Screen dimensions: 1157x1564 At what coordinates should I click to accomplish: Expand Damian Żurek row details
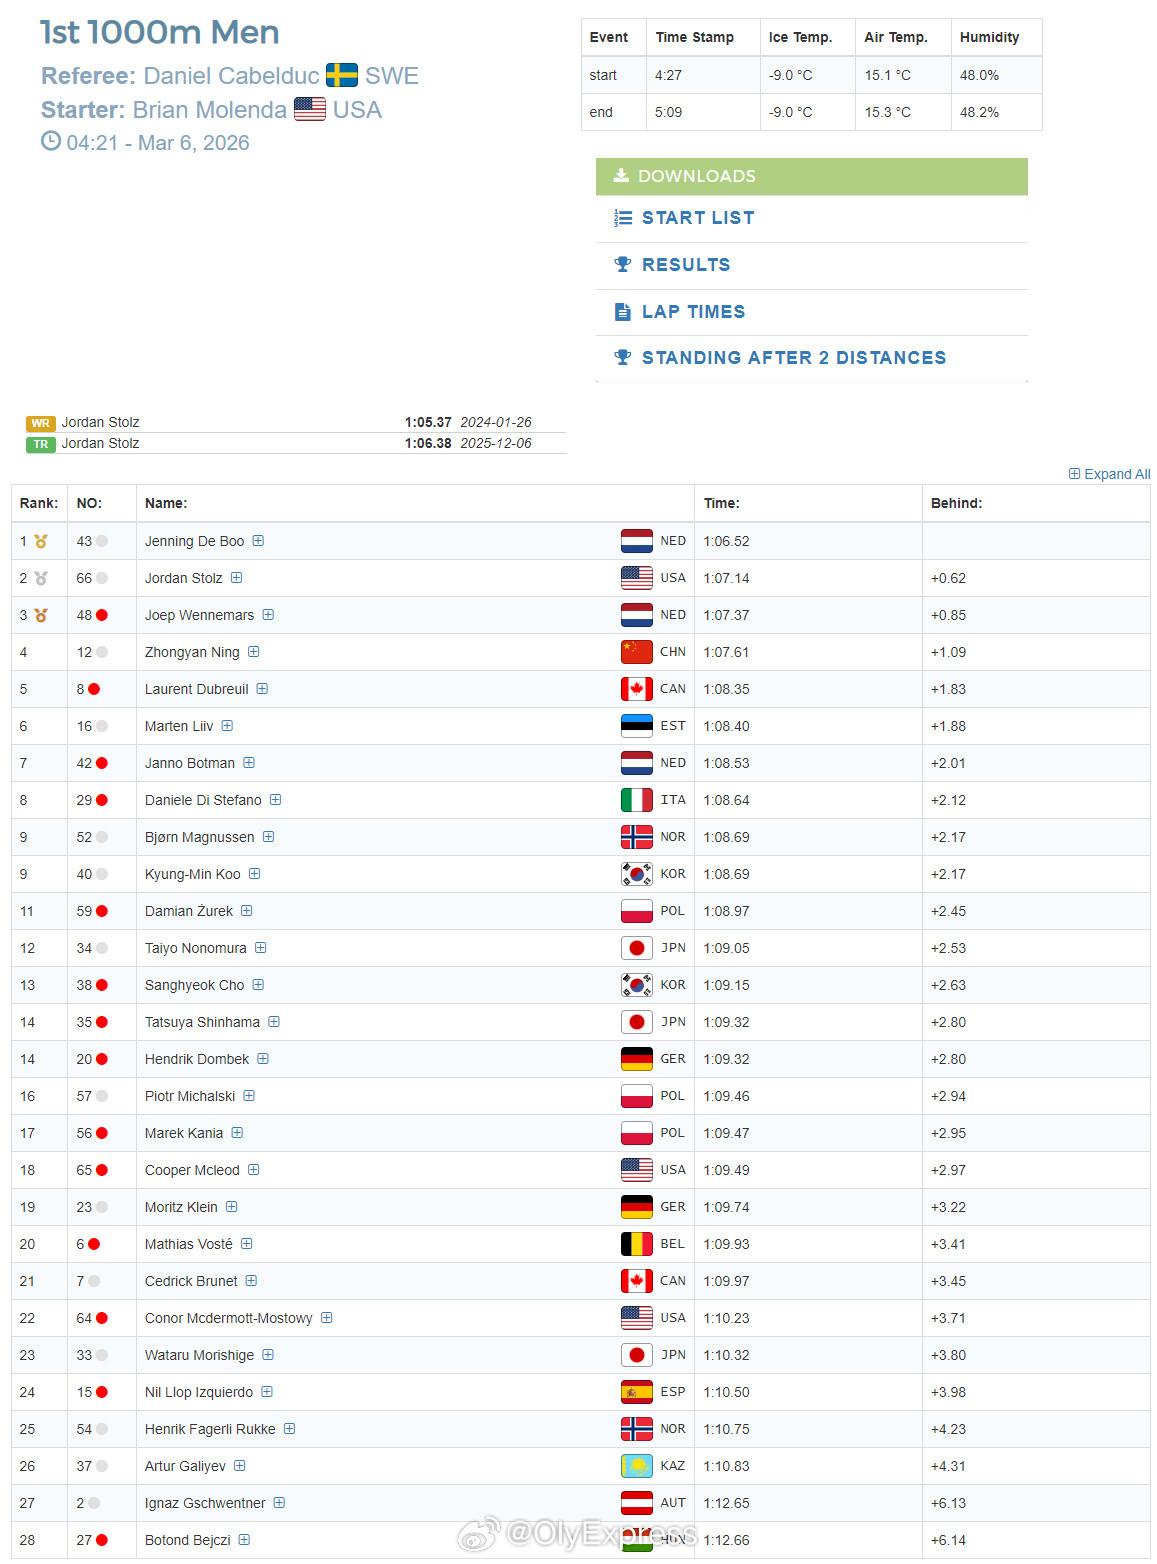247,911
